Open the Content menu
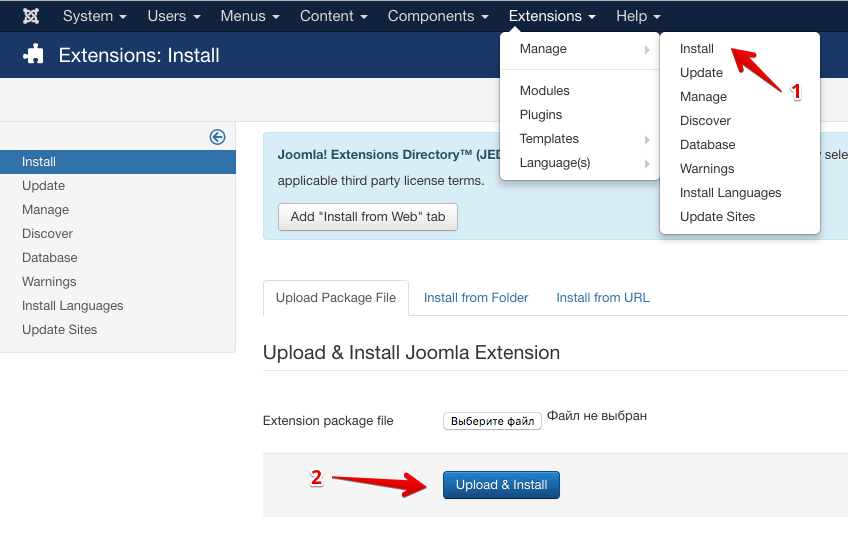This screenshot has height=552, width=848. tap(334, 16)
